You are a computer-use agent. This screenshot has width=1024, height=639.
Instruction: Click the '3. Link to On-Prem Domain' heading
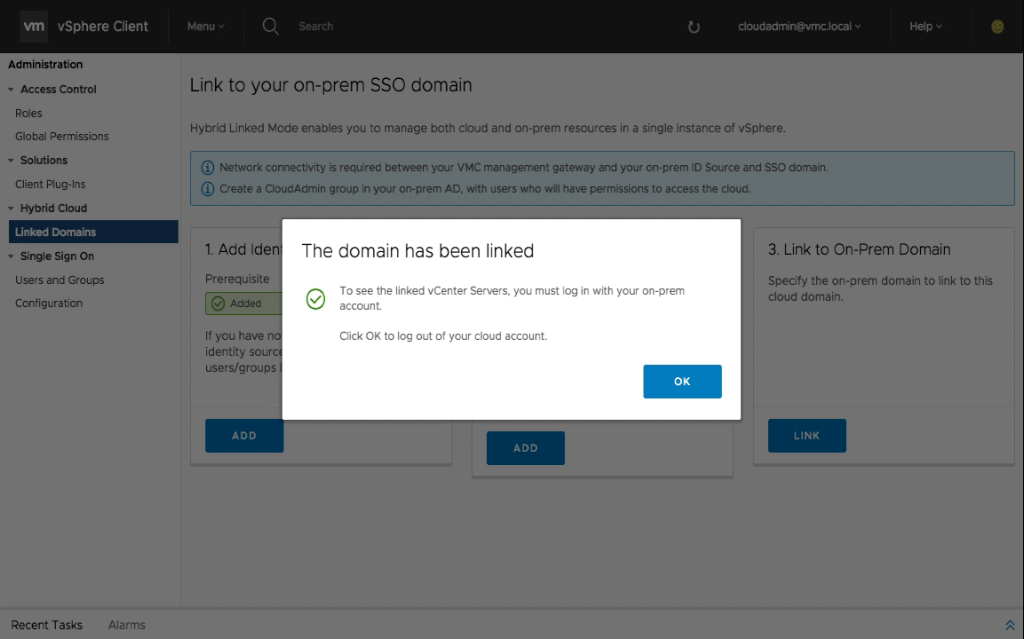pos(859,250)
